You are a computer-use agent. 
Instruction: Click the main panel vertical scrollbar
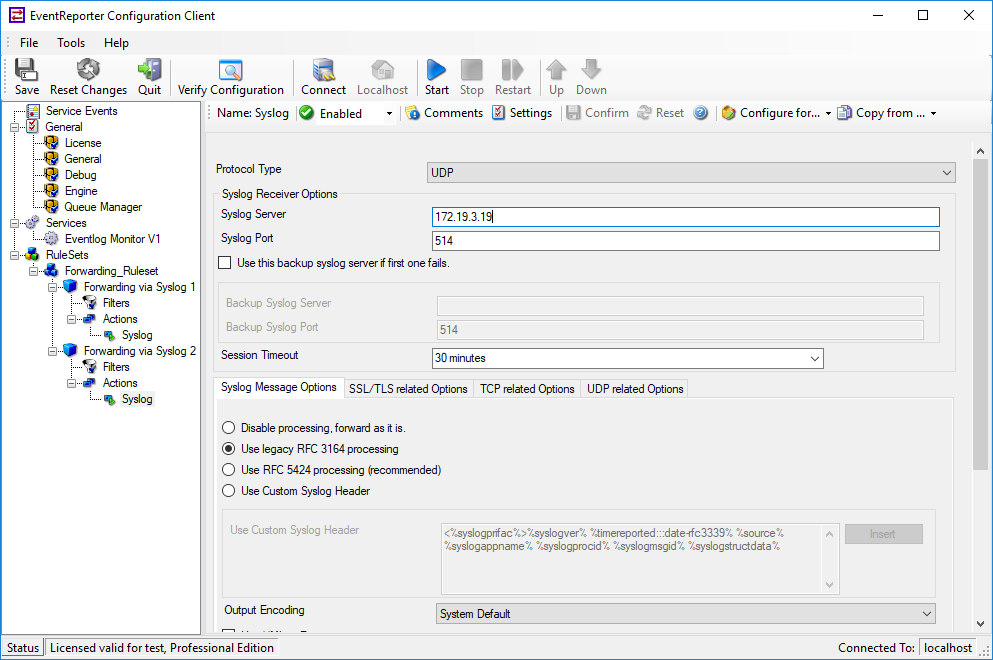click(980, 314)
